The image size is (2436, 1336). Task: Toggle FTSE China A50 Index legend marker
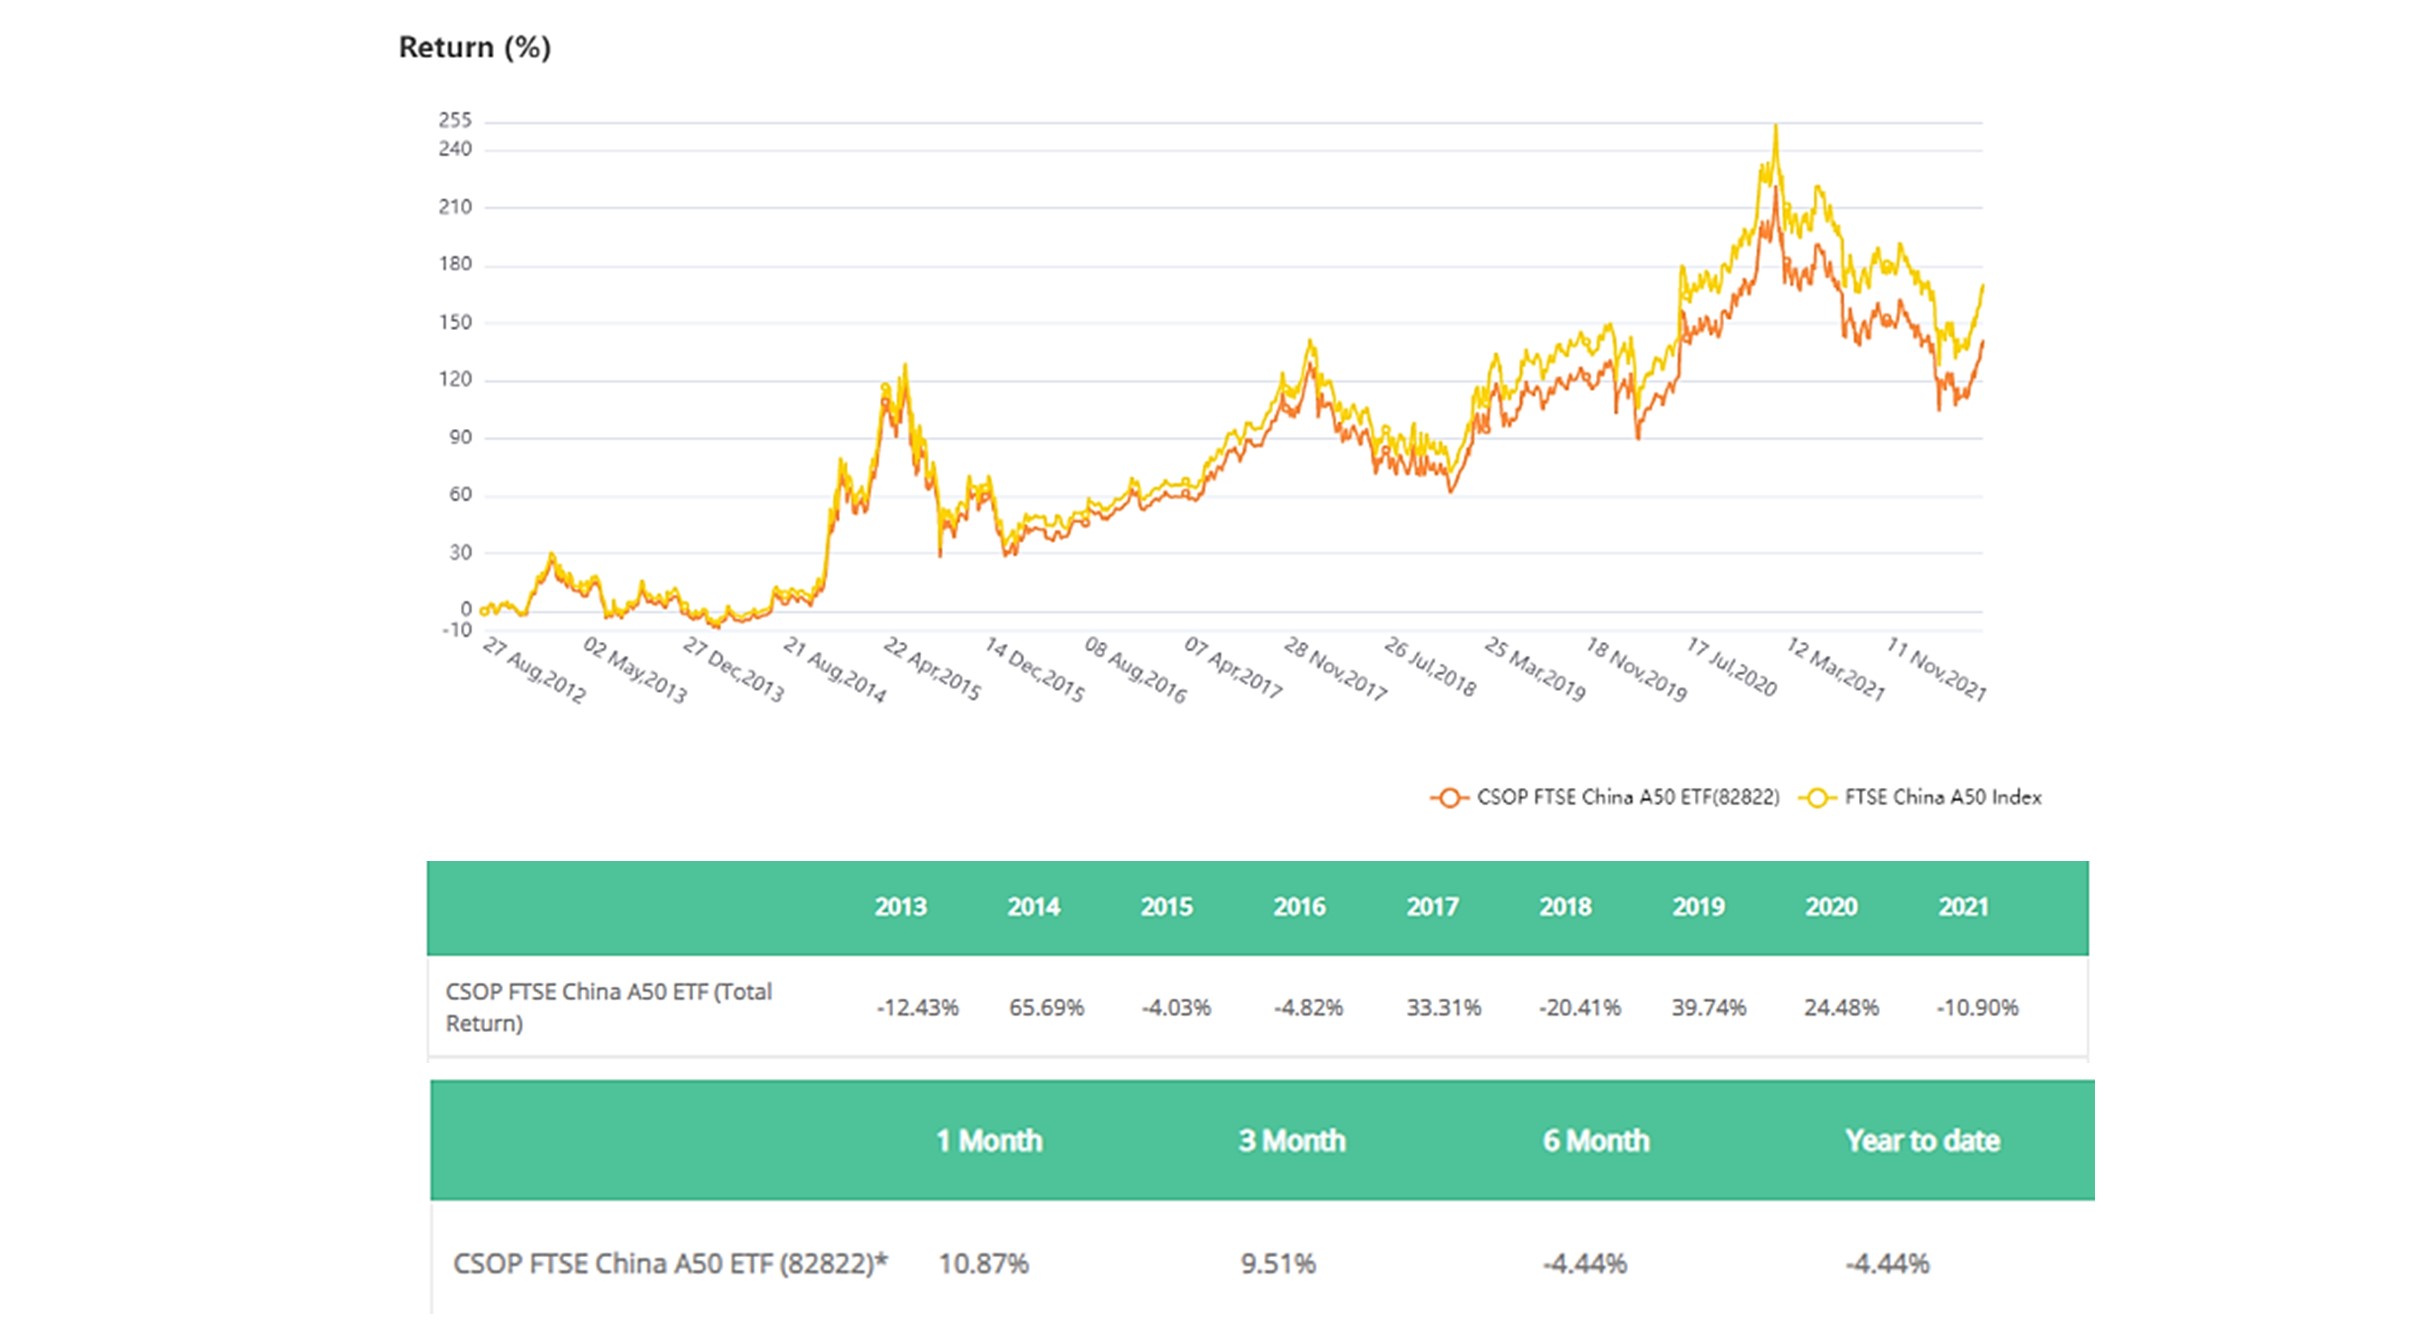(x=1816, y=798)
